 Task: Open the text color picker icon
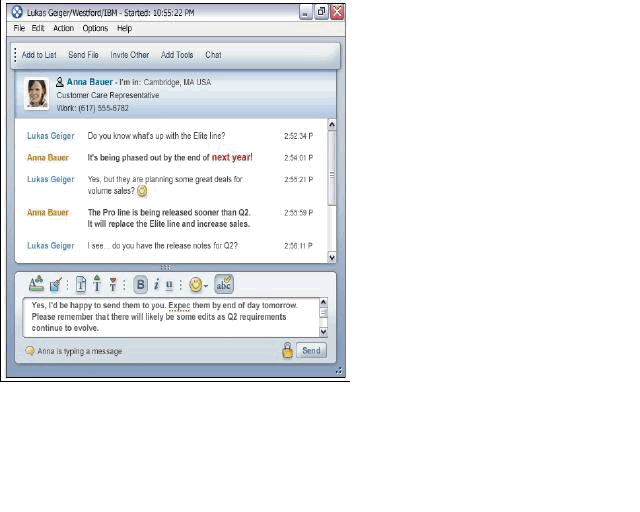(x=36, y=284)
